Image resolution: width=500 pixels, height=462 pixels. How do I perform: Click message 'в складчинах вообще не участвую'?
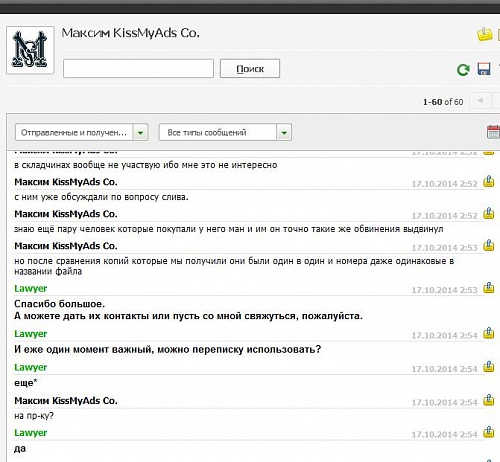(146, 165)
